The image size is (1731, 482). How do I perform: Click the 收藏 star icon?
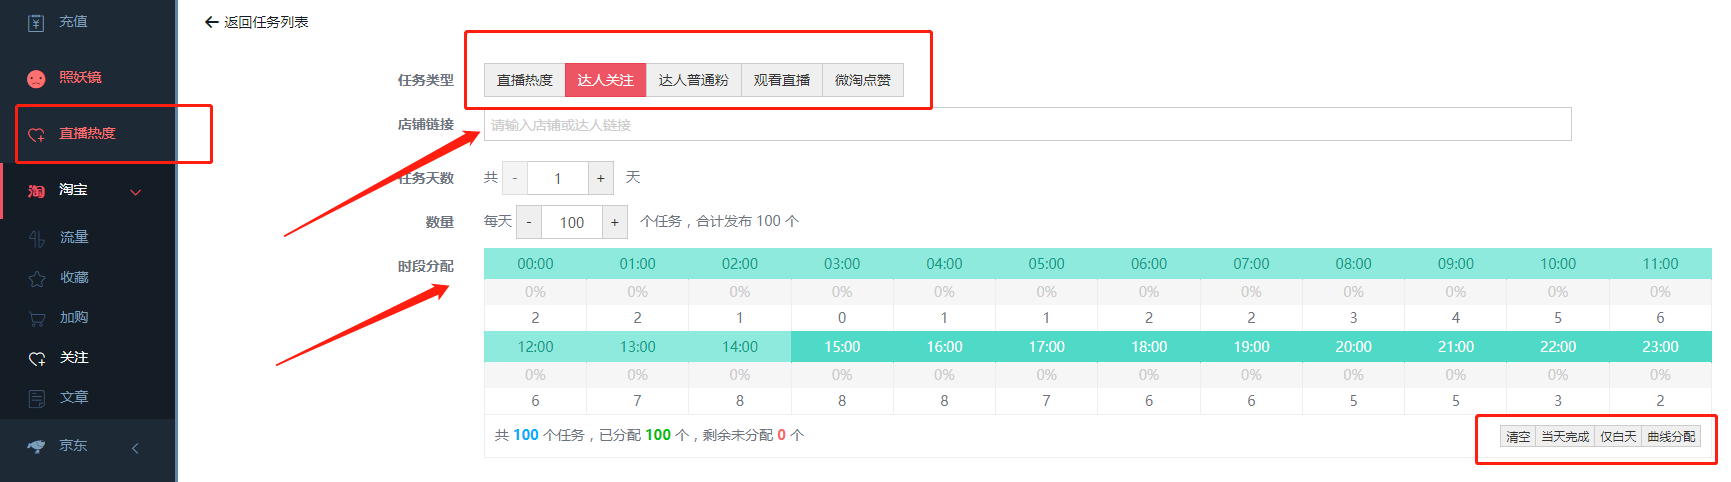coord(37,278)
